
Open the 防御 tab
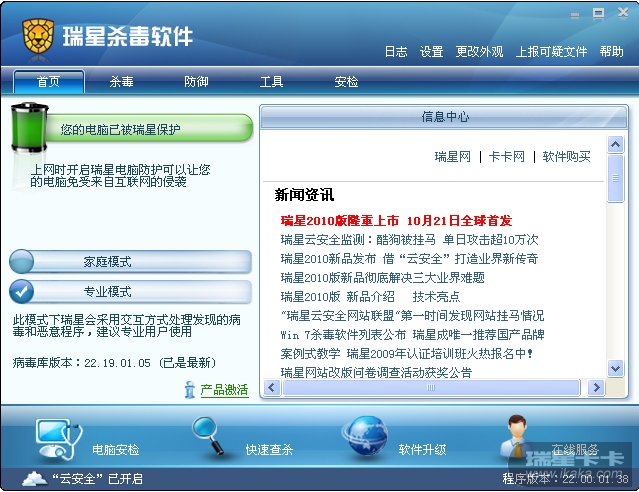(x=196, y=82)
